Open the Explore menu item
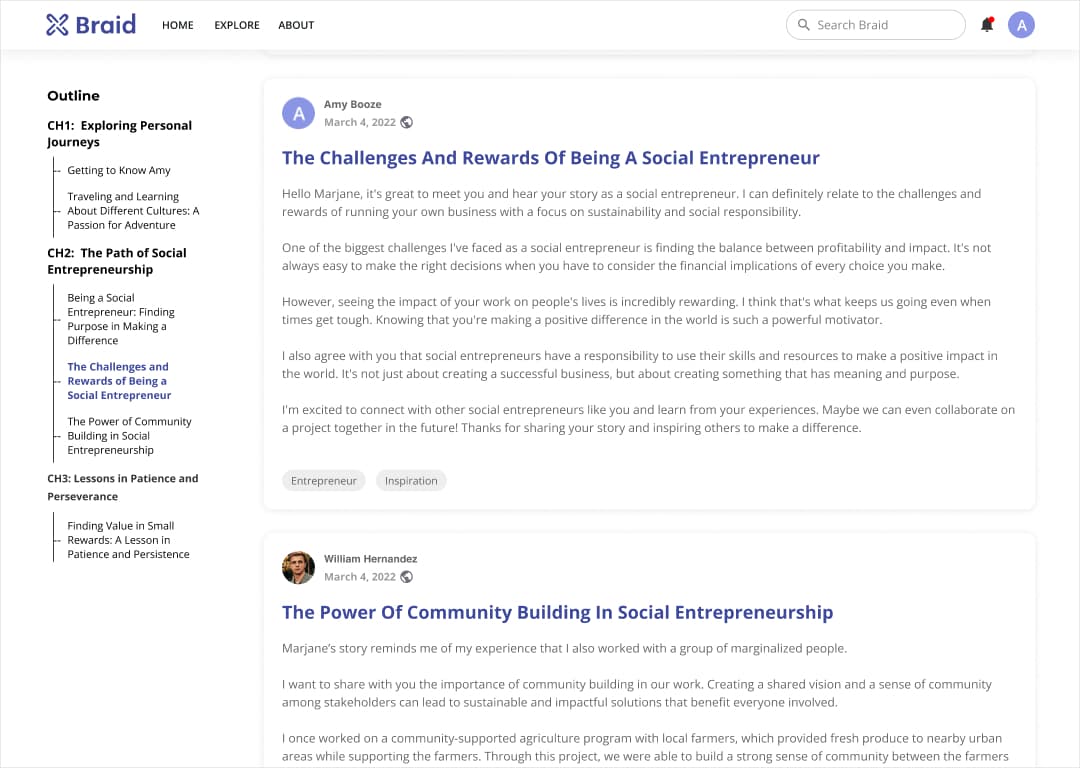 [237, 25]
